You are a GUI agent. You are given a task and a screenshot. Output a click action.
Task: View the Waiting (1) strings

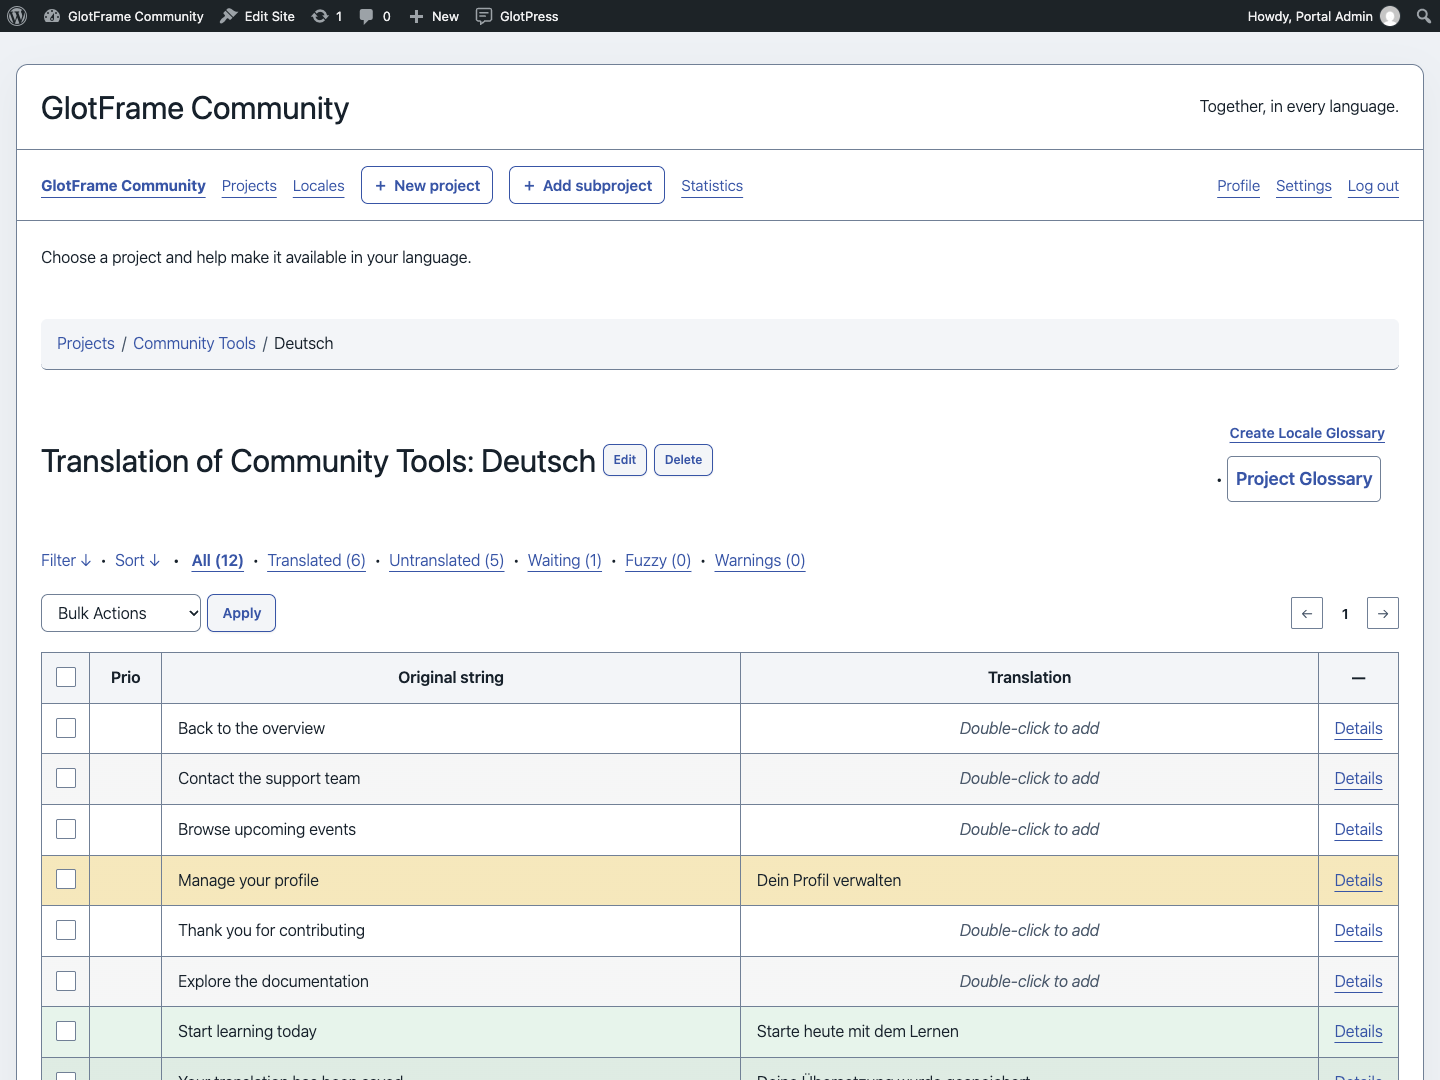[564, 560]
